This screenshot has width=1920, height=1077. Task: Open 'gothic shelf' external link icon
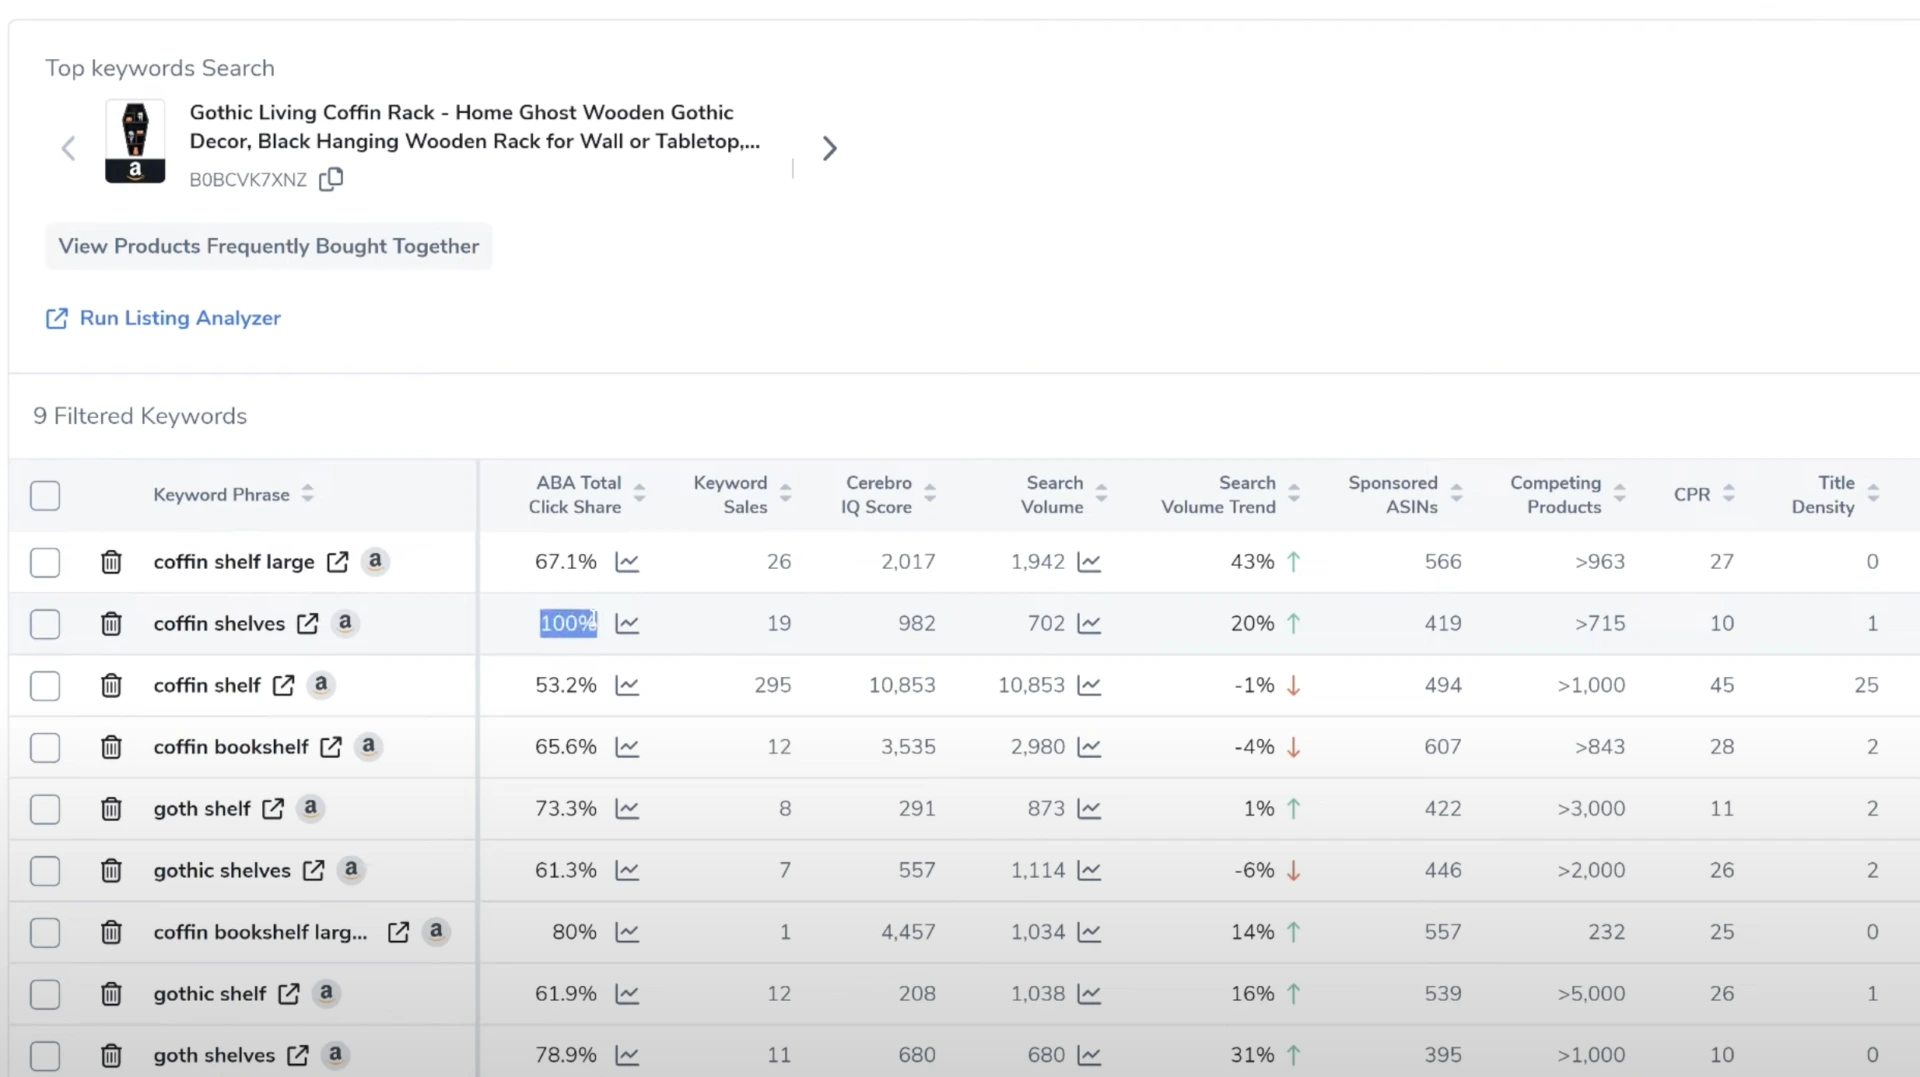289,994
